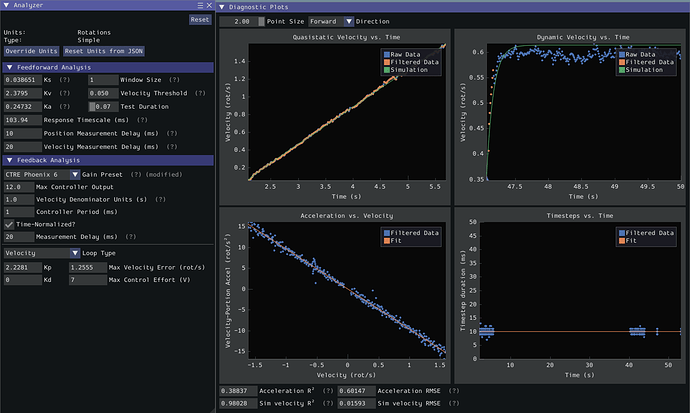Click the Kd value field
The width and height of the screenshot is (690, 413).
pos(22,280)
